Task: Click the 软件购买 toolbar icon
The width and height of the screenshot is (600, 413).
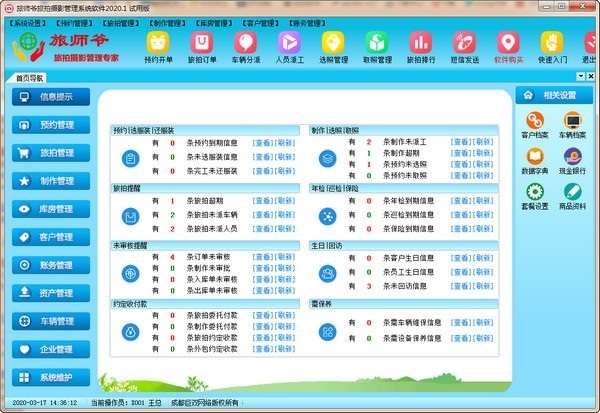Action: [x=509, y=47]
